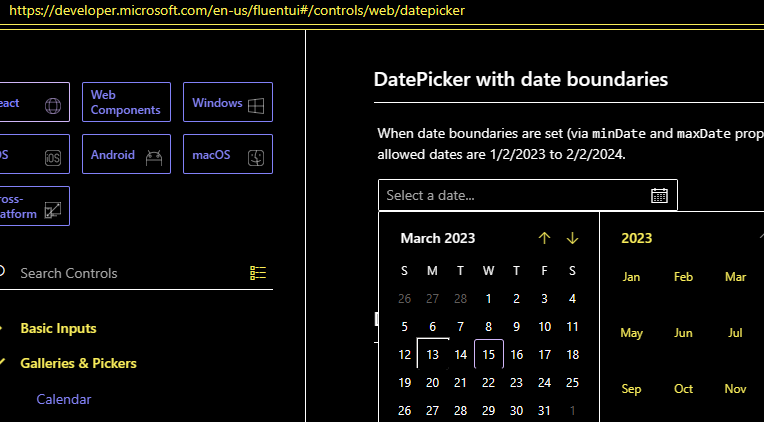Click the DatePicker with date boundaries heading
The width and height of the screenshot is (764, 422).
pos(520,79)
